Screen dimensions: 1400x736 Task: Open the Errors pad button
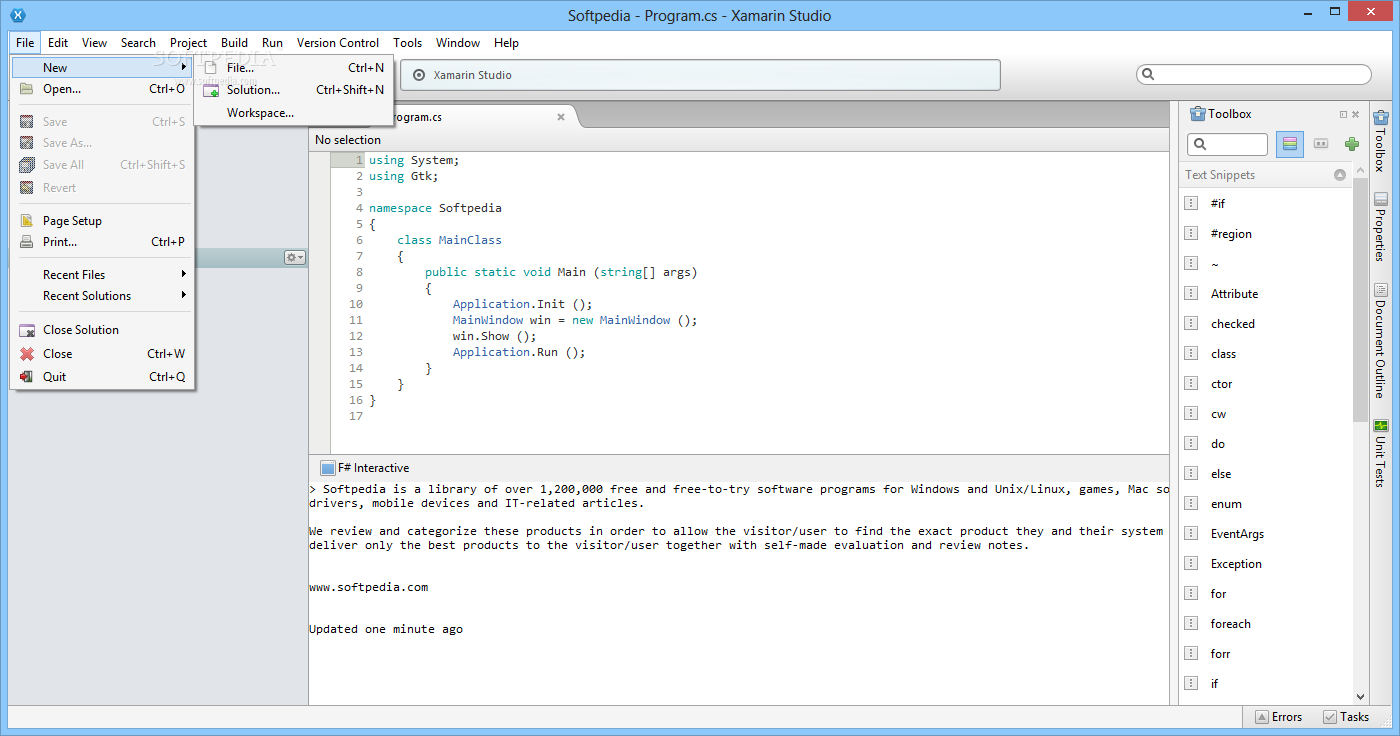tap(1278, 717)
